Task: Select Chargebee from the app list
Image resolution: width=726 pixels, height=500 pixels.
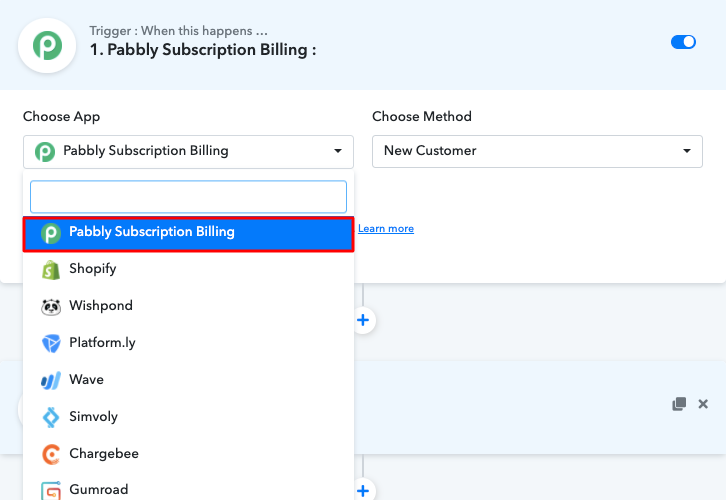Action: coord(188,454)
